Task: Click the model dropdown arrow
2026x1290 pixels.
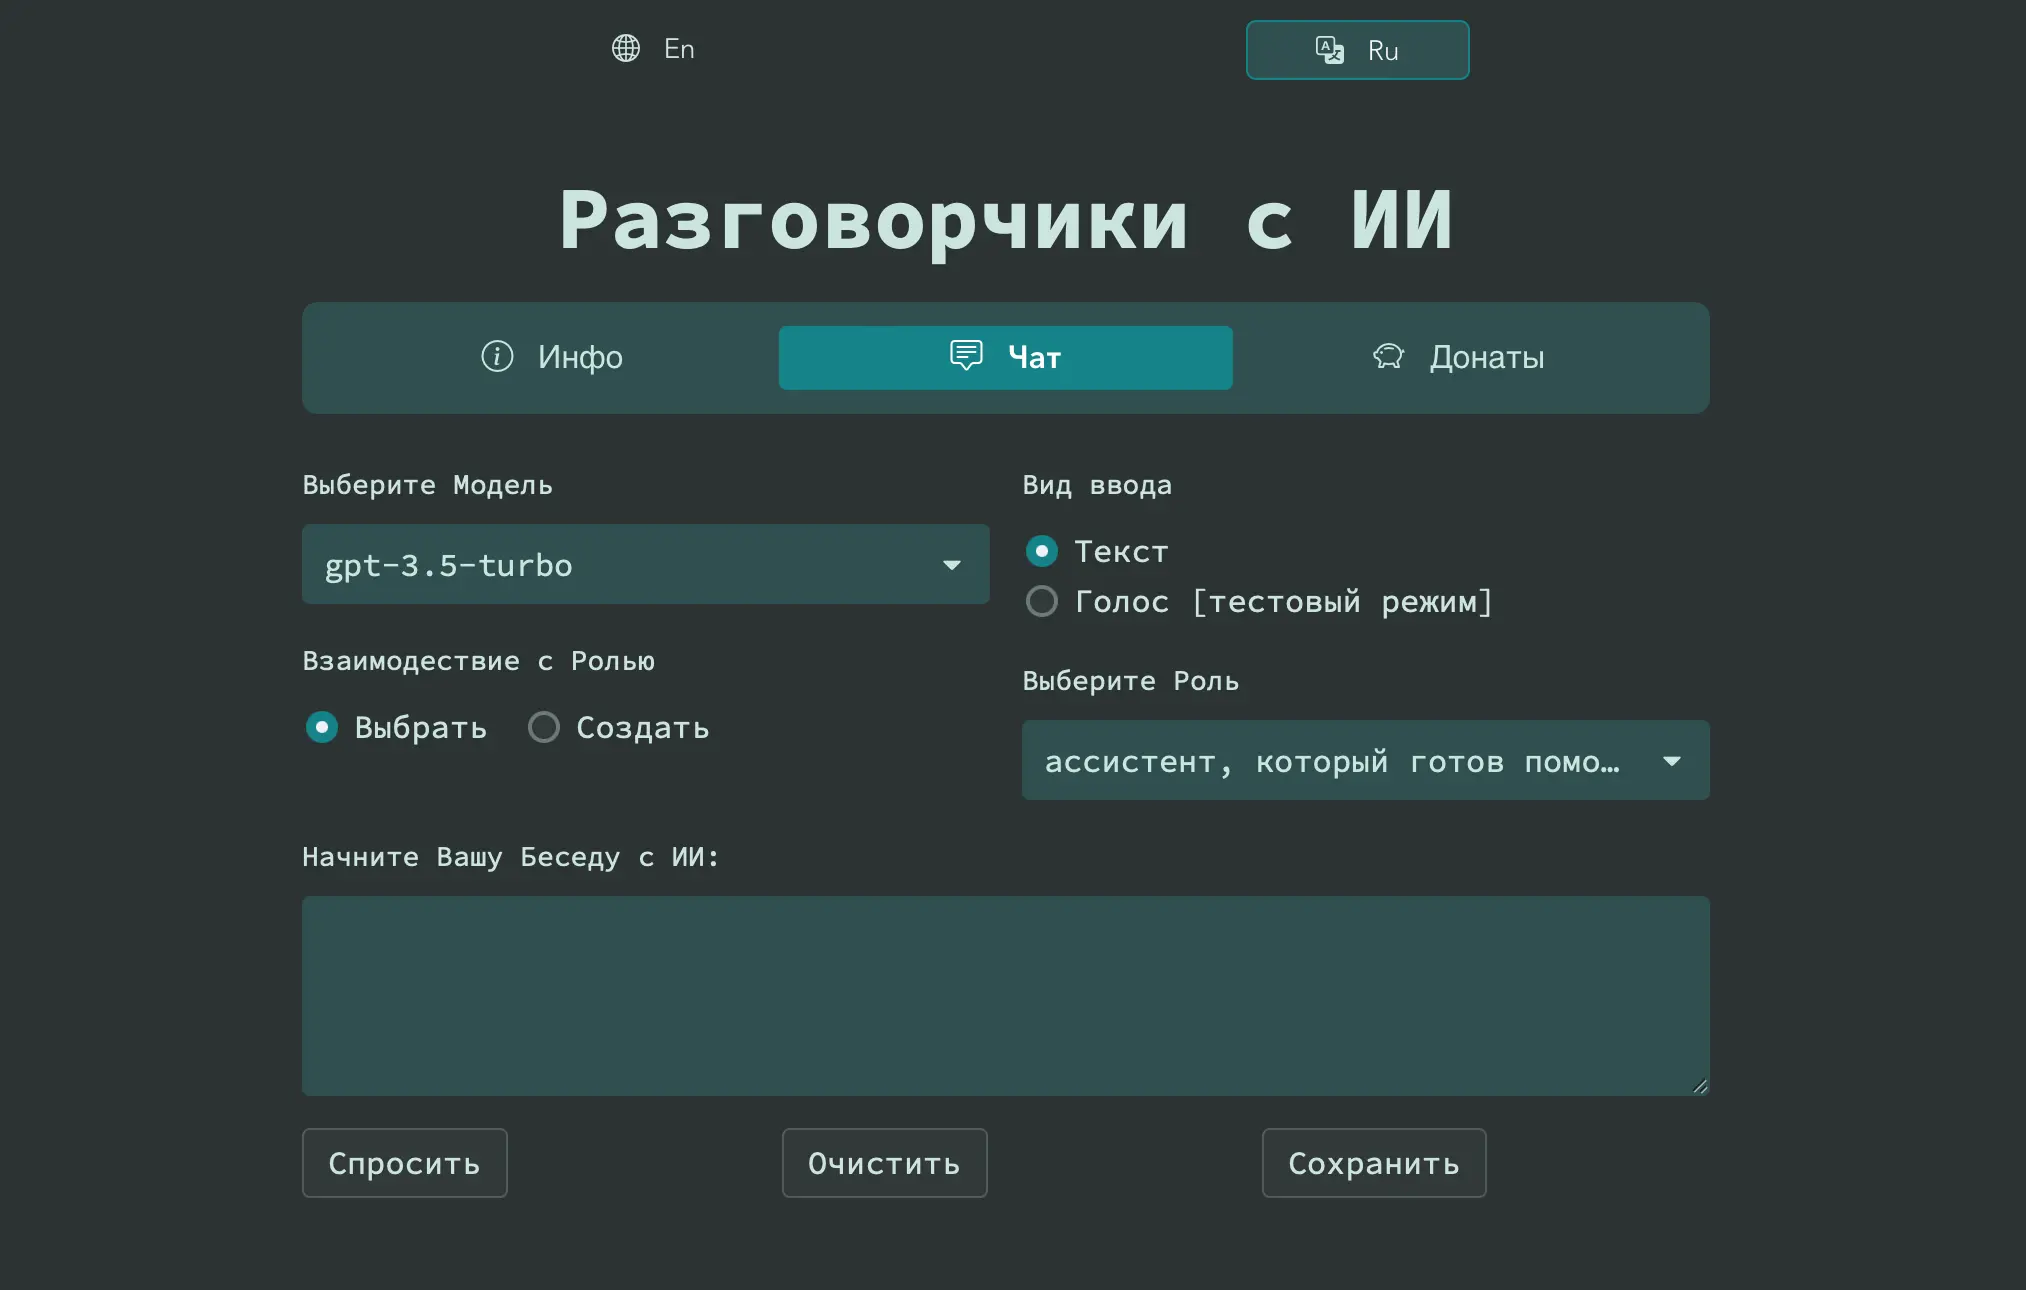Action: (952, 565)
